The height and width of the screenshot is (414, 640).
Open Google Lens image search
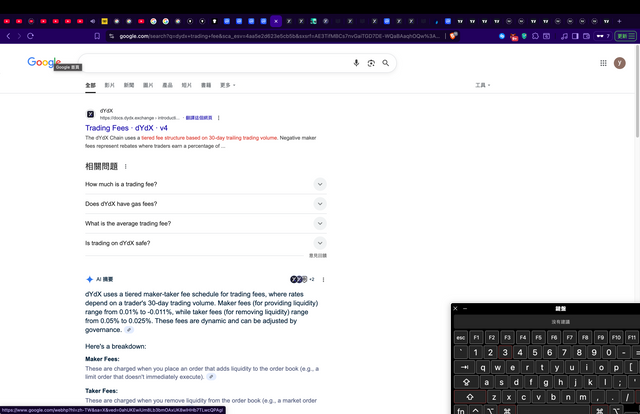point(371,63)
